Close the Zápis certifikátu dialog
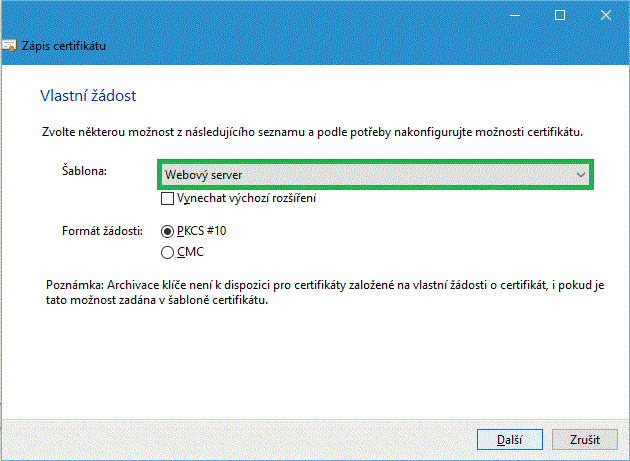Viewport: 630px width, 461px height. [x=605, y=15]
